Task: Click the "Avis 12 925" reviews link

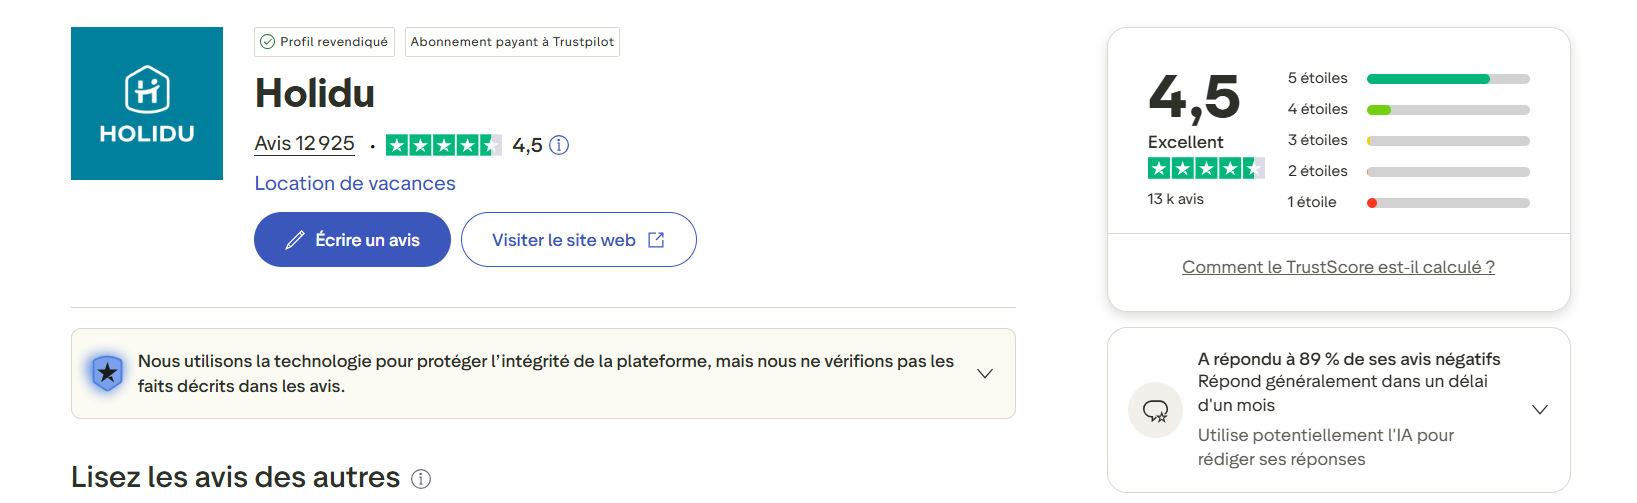Action: [304, 144]
